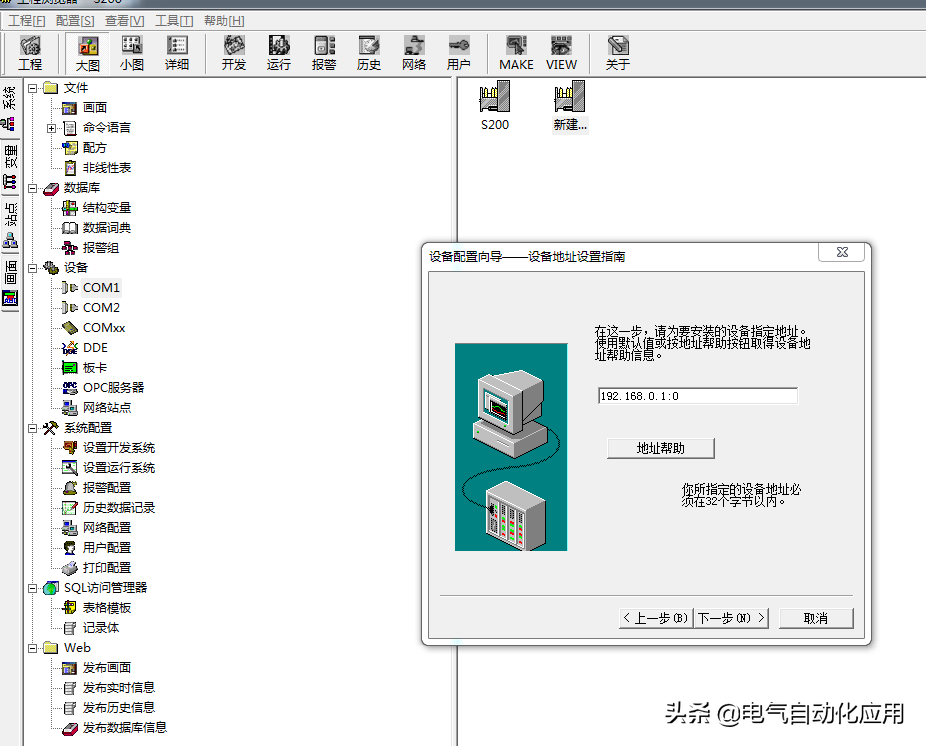Collapse the 设备 tree node
Image resolution: width=926 pixels, height=746 pixels.
(32, 268)
